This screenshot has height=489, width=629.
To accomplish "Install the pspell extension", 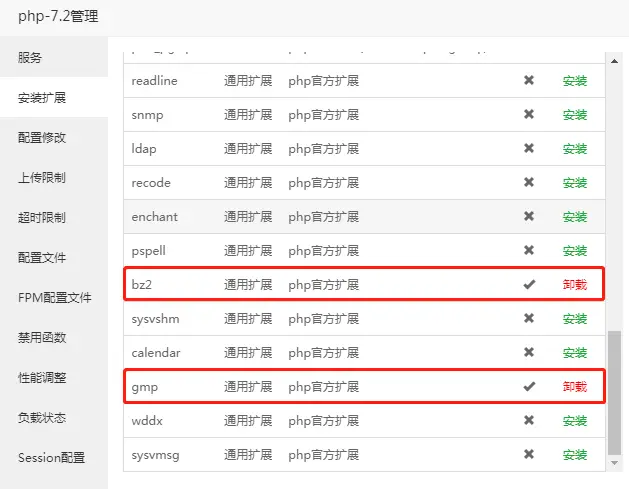I will [575, 251].
